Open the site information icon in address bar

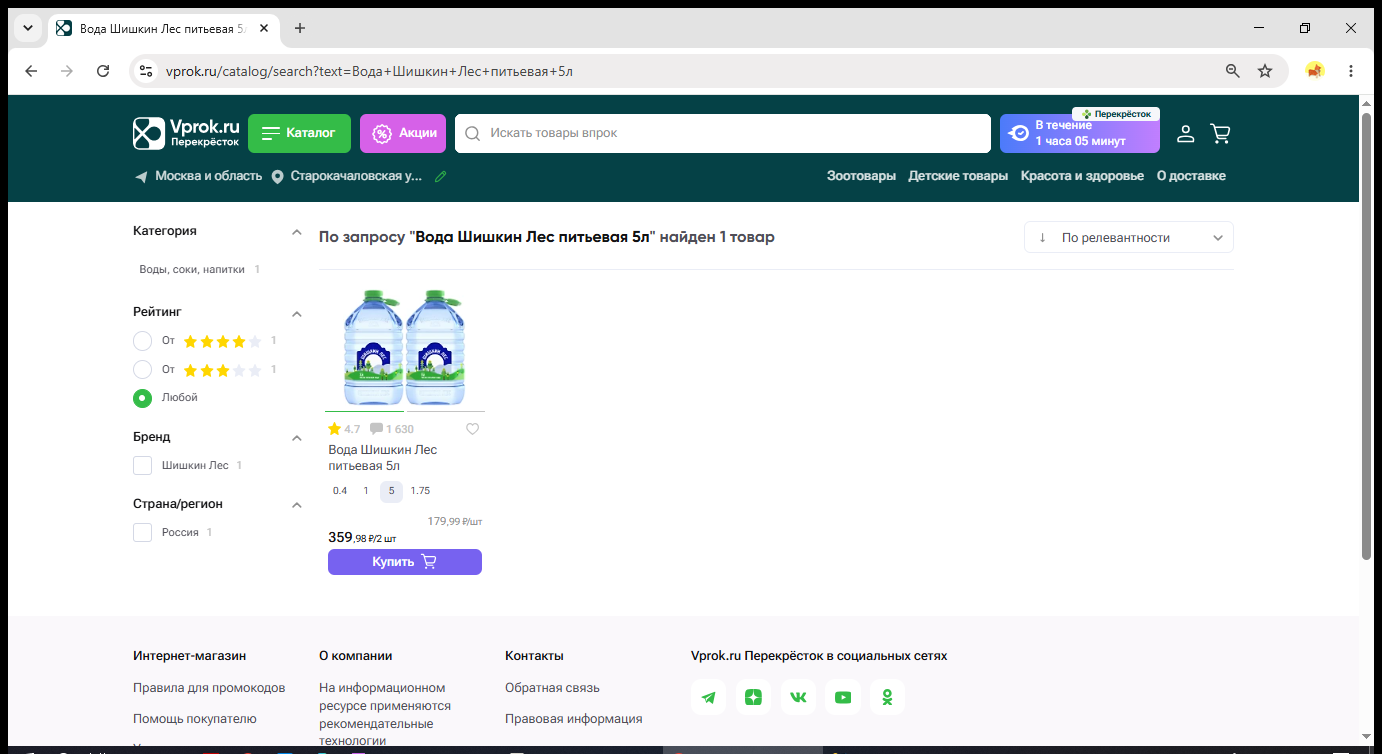[x=146, y=71]
